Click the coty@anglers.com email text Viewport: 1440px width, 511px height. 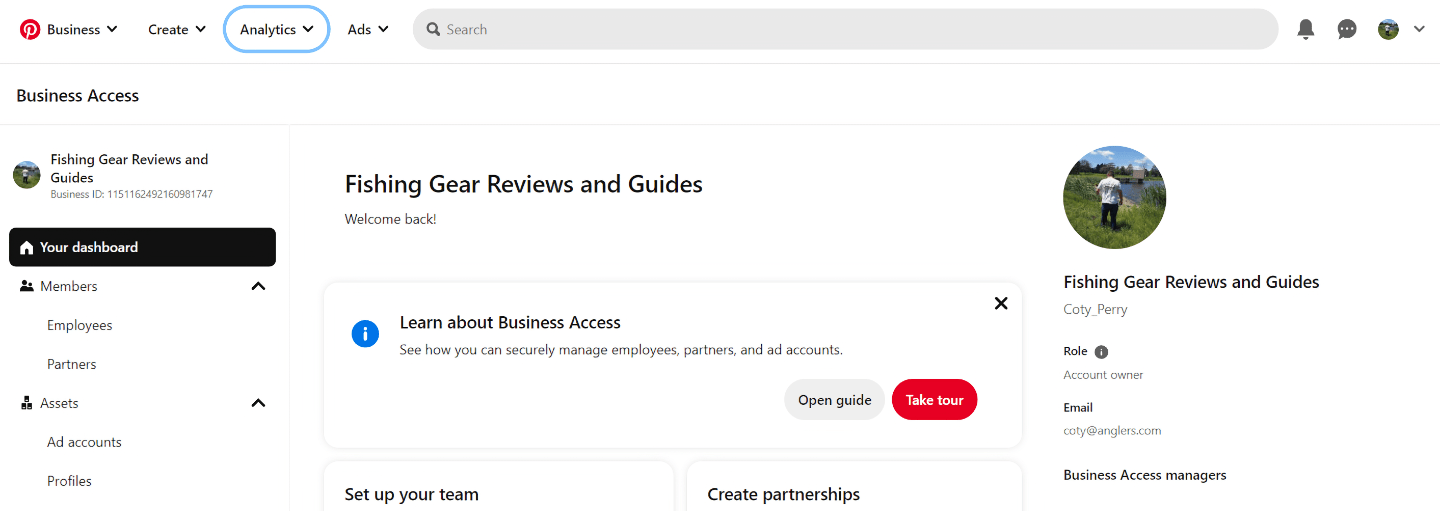(x=1112, y=430)
